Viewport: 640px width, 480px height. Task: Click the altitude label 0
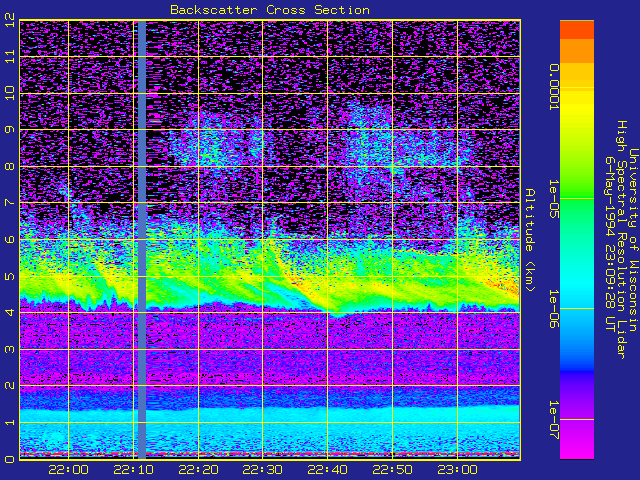pos(10,459)
